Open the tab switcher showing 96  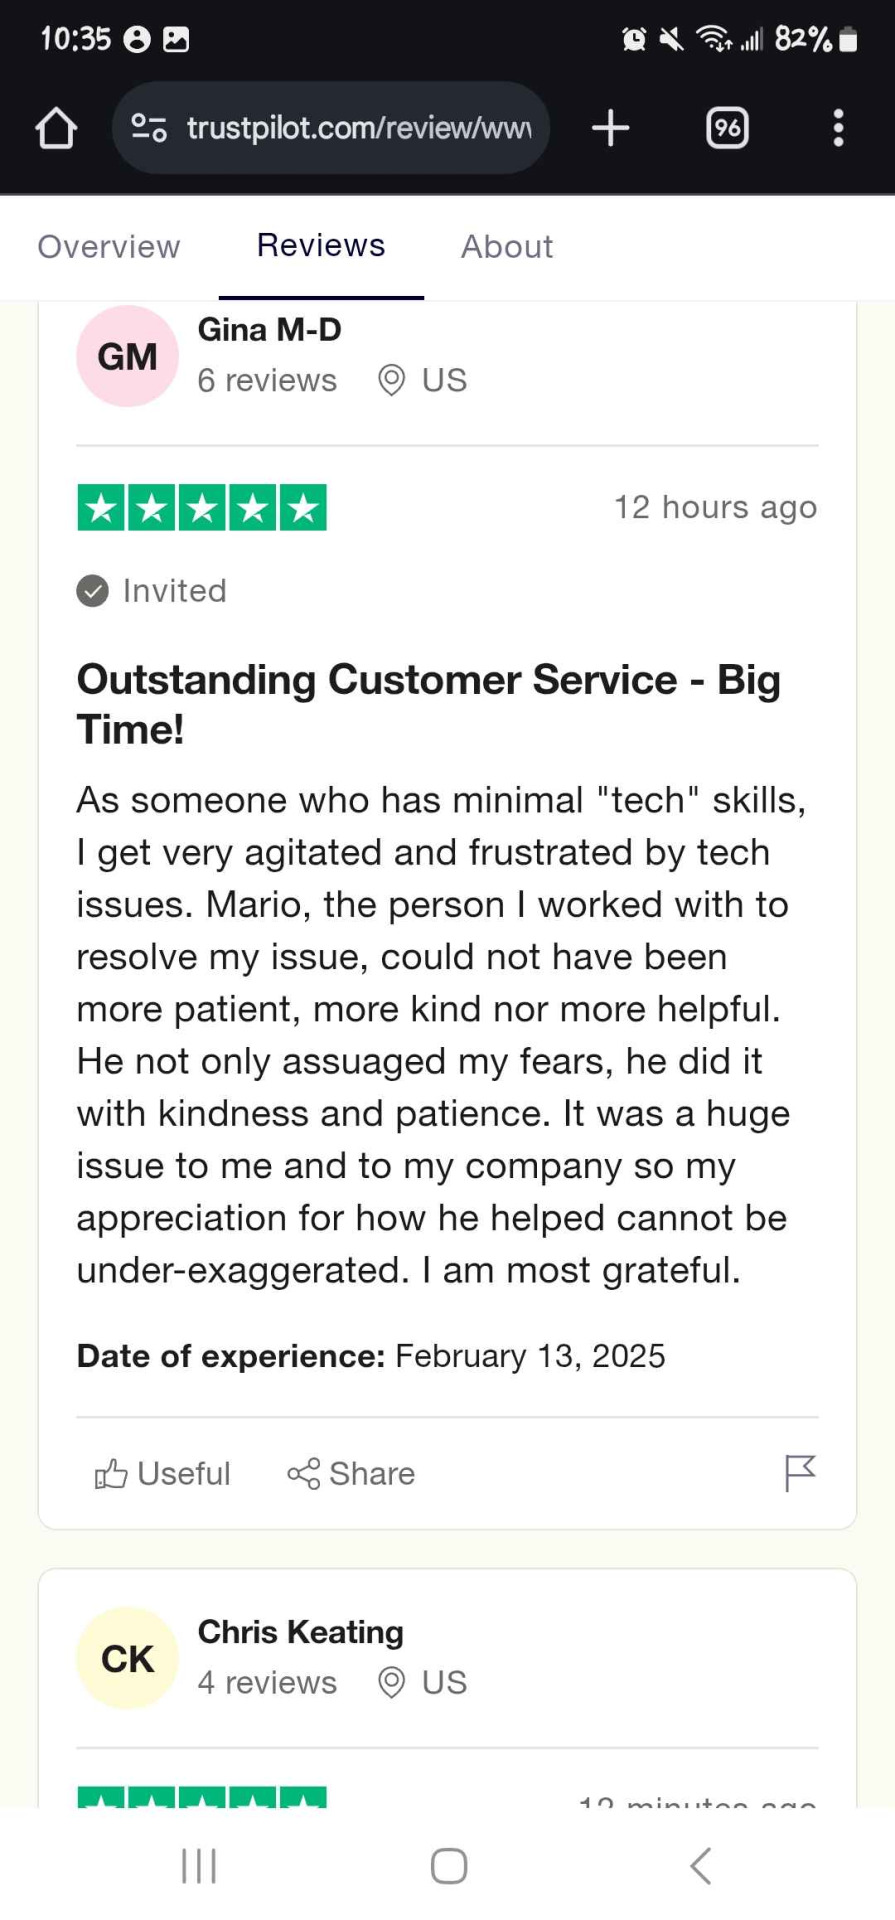point(727,128)
